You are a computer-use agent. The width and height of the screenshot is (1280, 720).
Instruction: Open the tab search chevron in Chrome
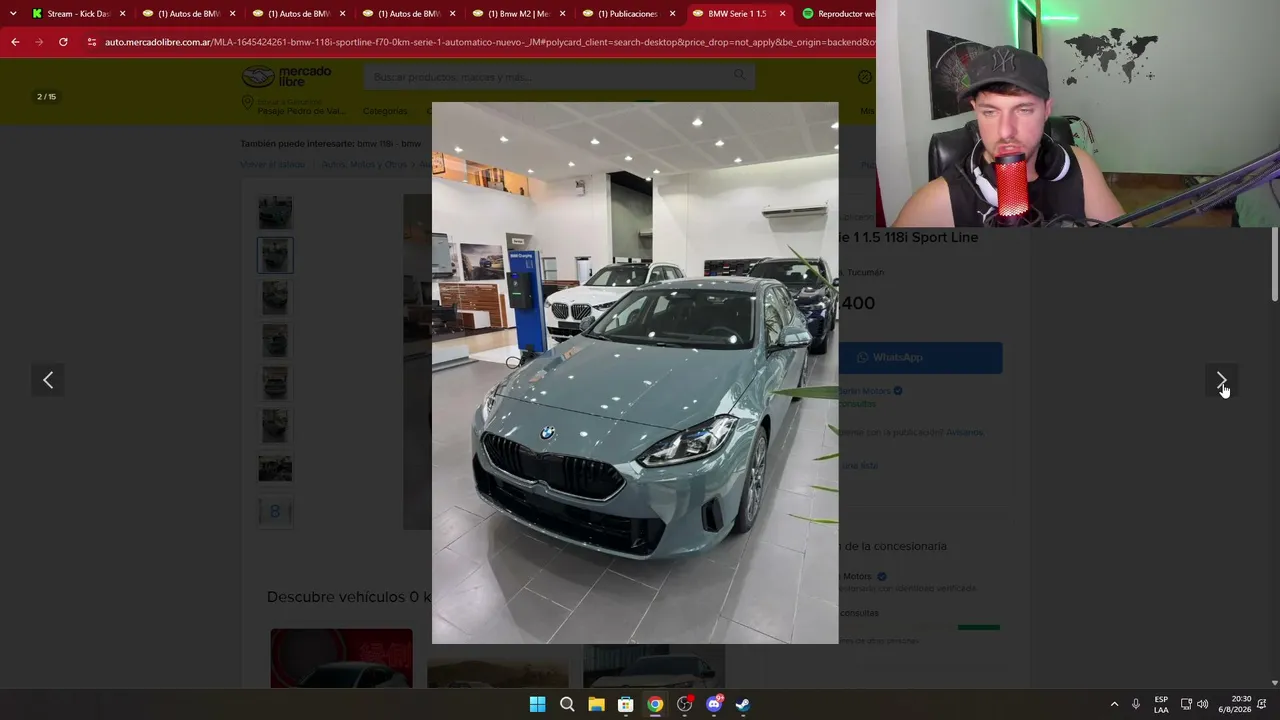13,14
